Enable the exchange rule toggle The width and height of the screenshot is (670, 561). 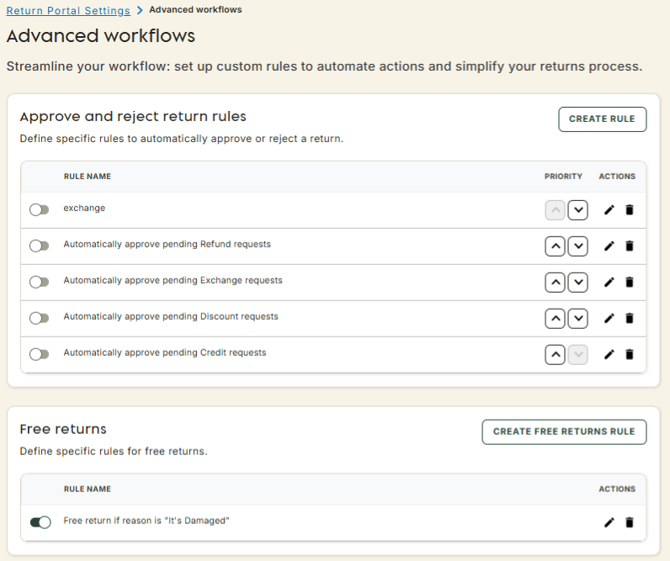coord(39,210)
